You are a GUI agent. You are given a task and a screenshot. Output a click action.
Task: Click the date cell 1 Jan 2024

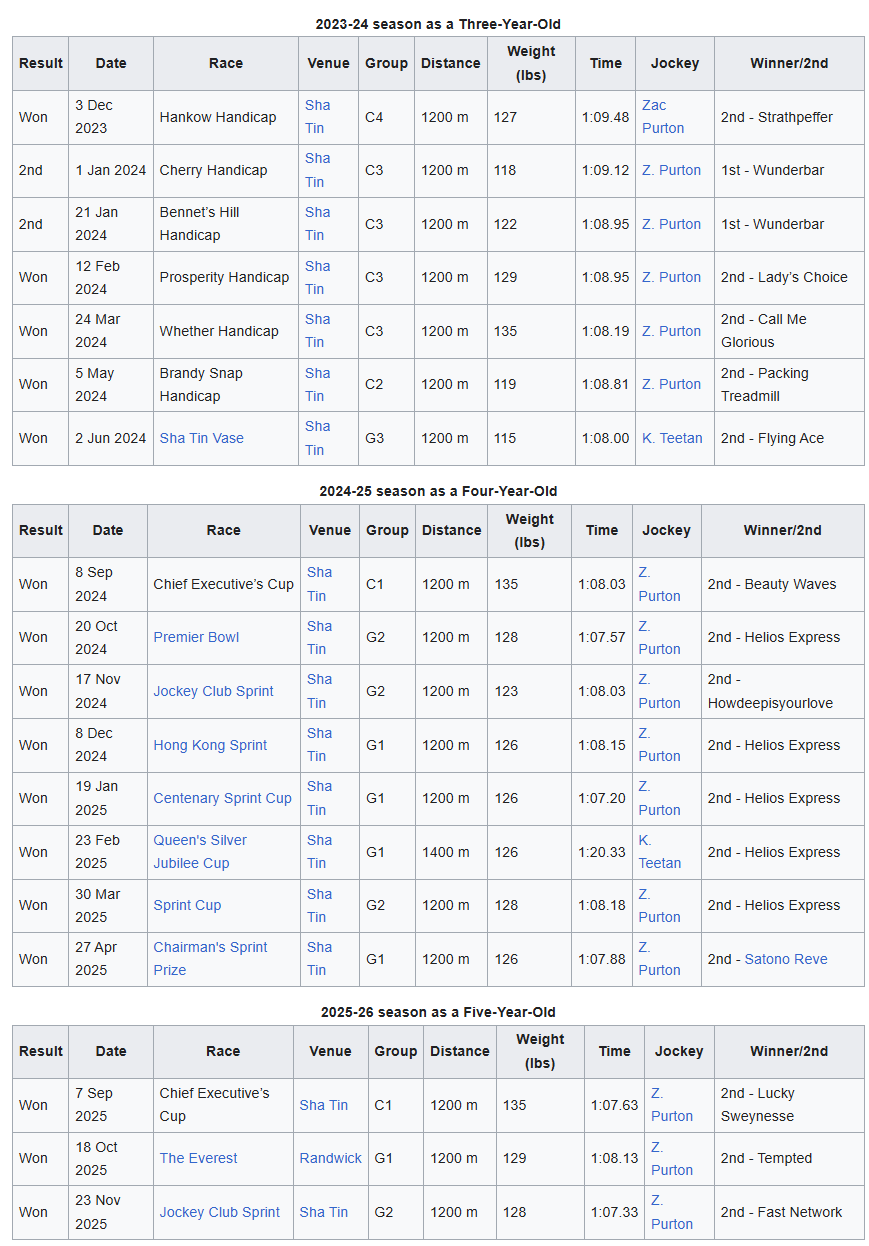tap(110, 170)
